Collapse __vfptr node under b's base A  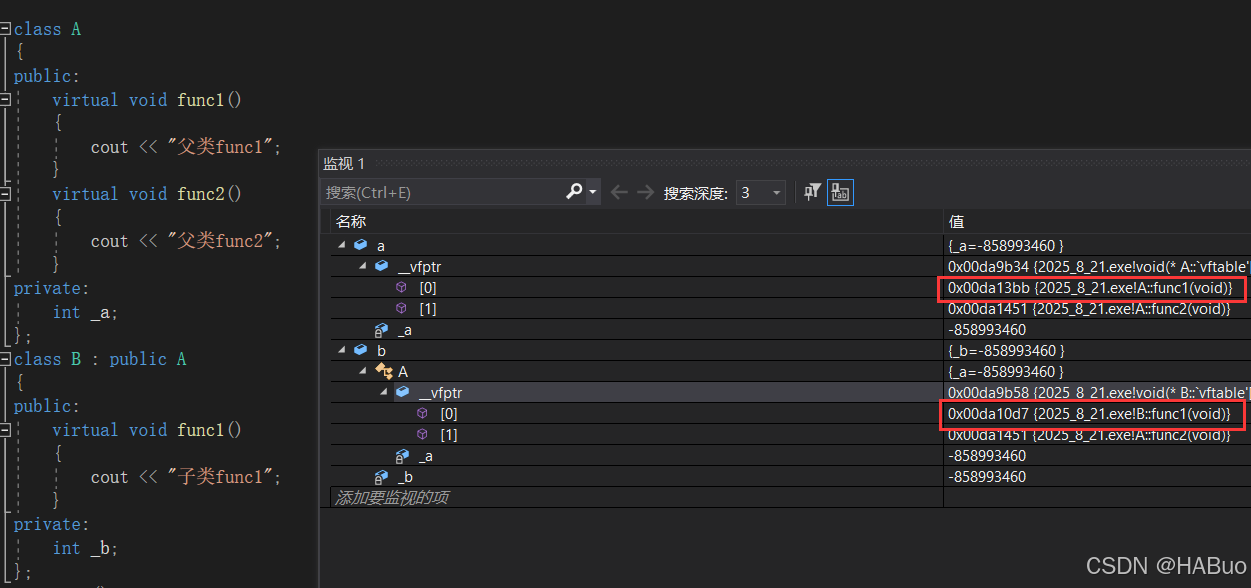pyautogui.click(x=384, y=393)
